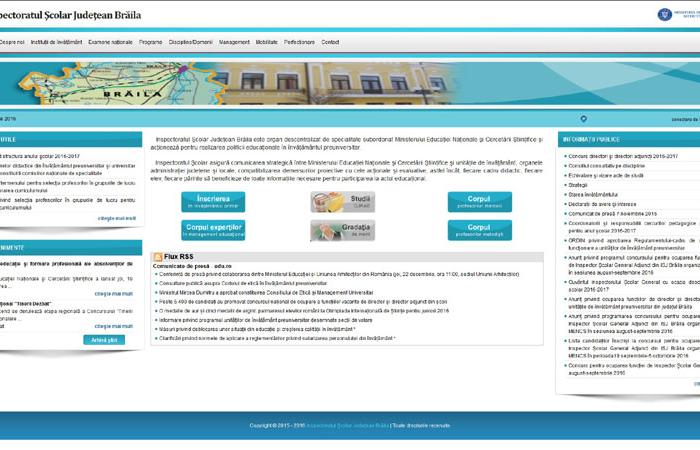Click the Corpul experților button
This screenshot has width=700, height=450.
coord(213,231)
